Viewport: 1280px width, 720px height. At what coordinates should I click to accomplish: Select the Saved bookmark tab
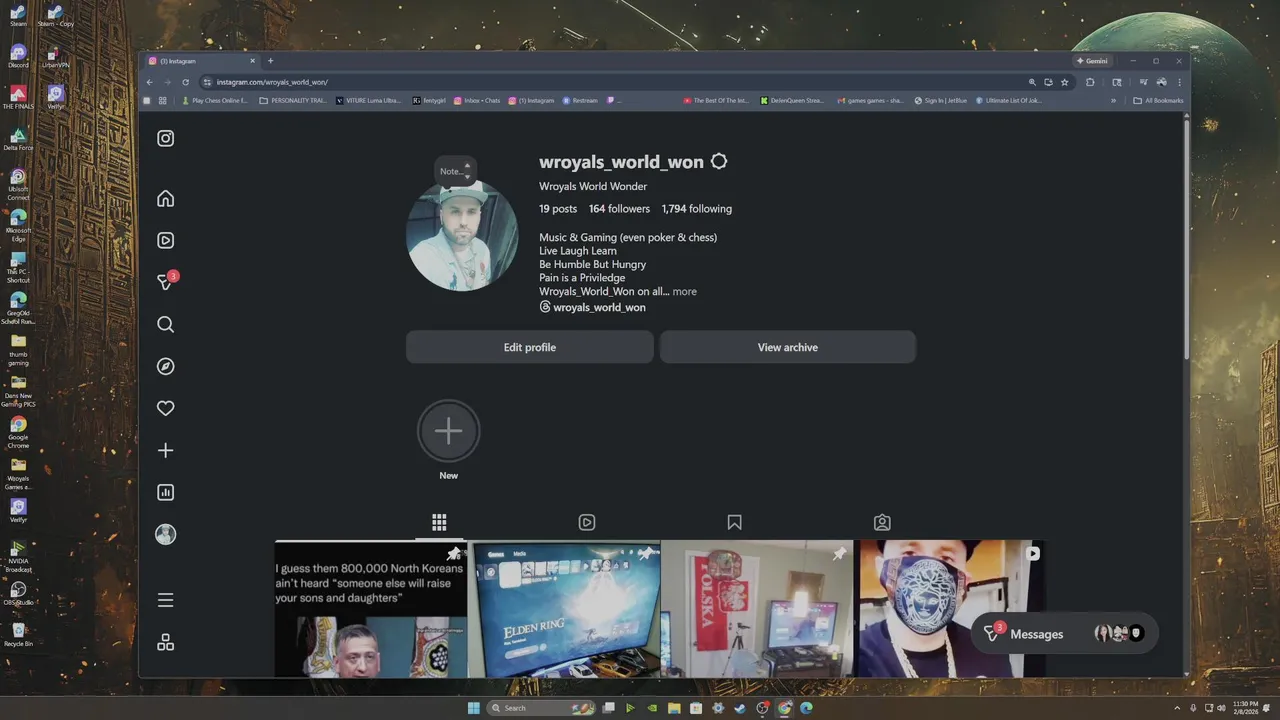[x=735, y=522]
